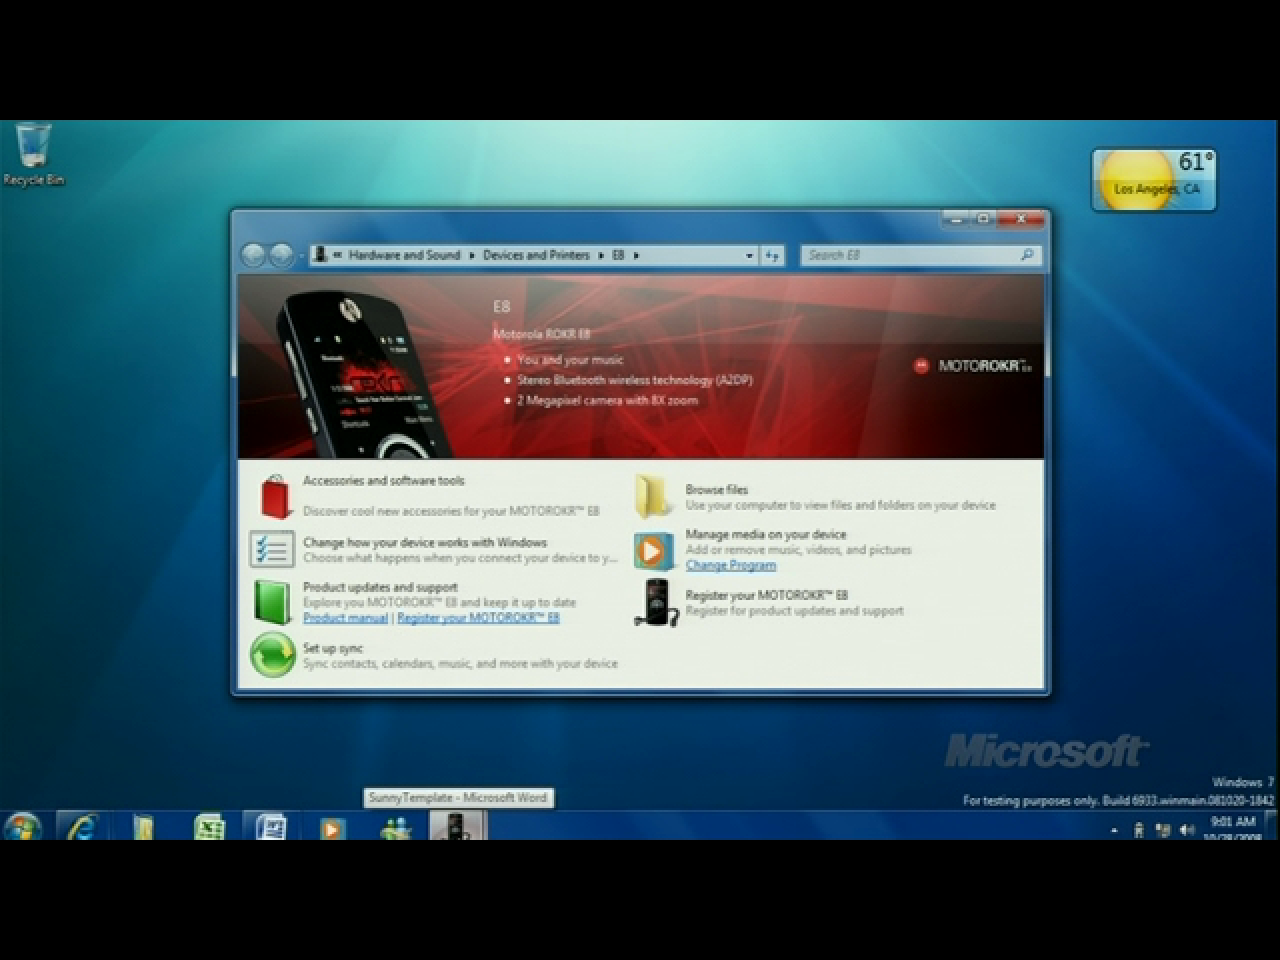
Task: Click the device tray icon beside arrow
Action: pyautogui.click(x=1138, y=830)
